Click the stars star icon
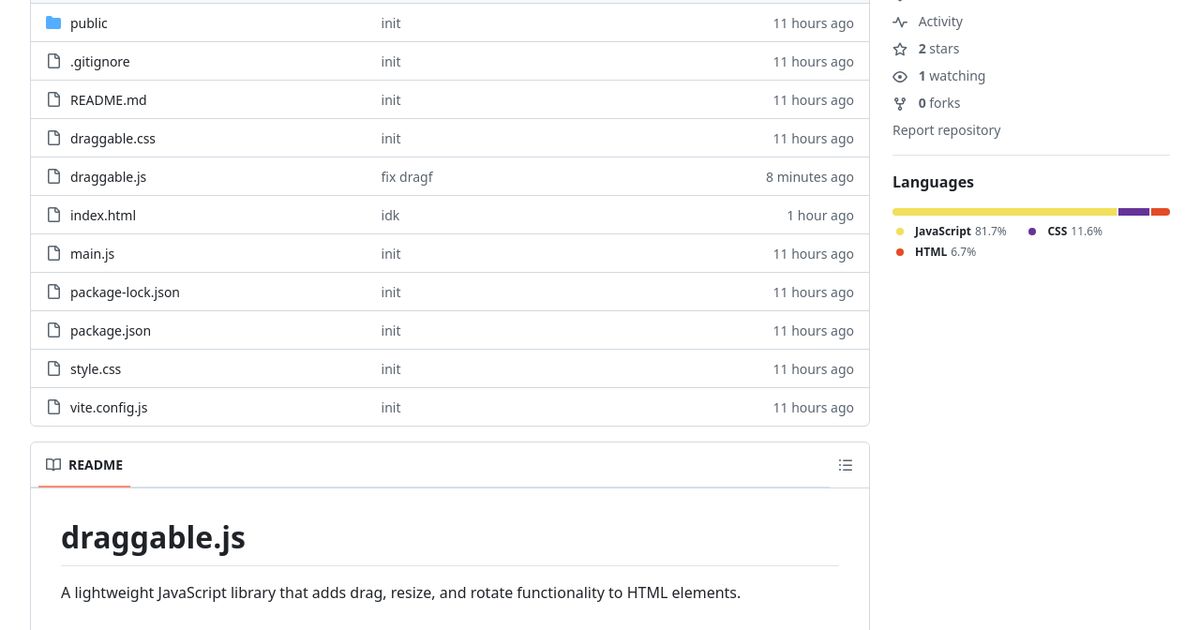1200x630 pixels. coord(900,49)
